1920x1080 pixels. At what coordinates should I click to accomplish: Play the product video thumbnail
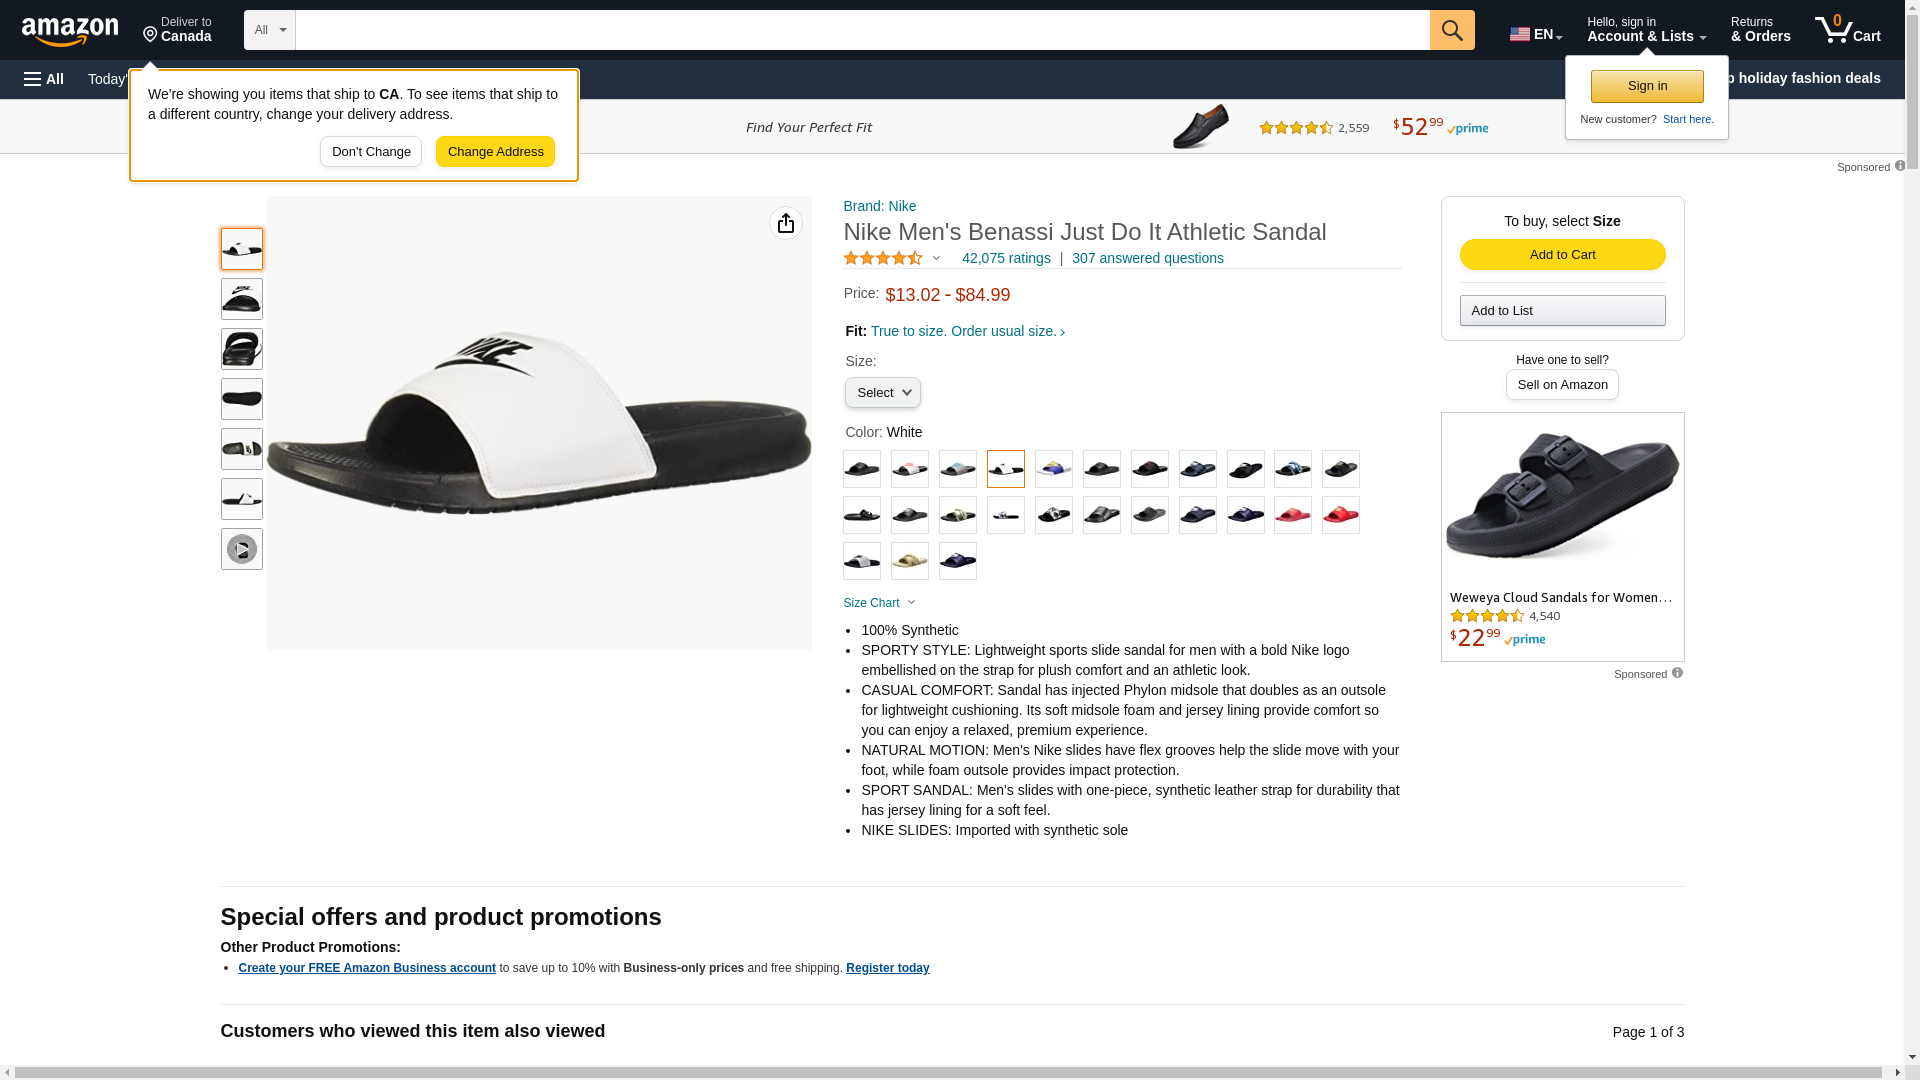coord(242,549)
